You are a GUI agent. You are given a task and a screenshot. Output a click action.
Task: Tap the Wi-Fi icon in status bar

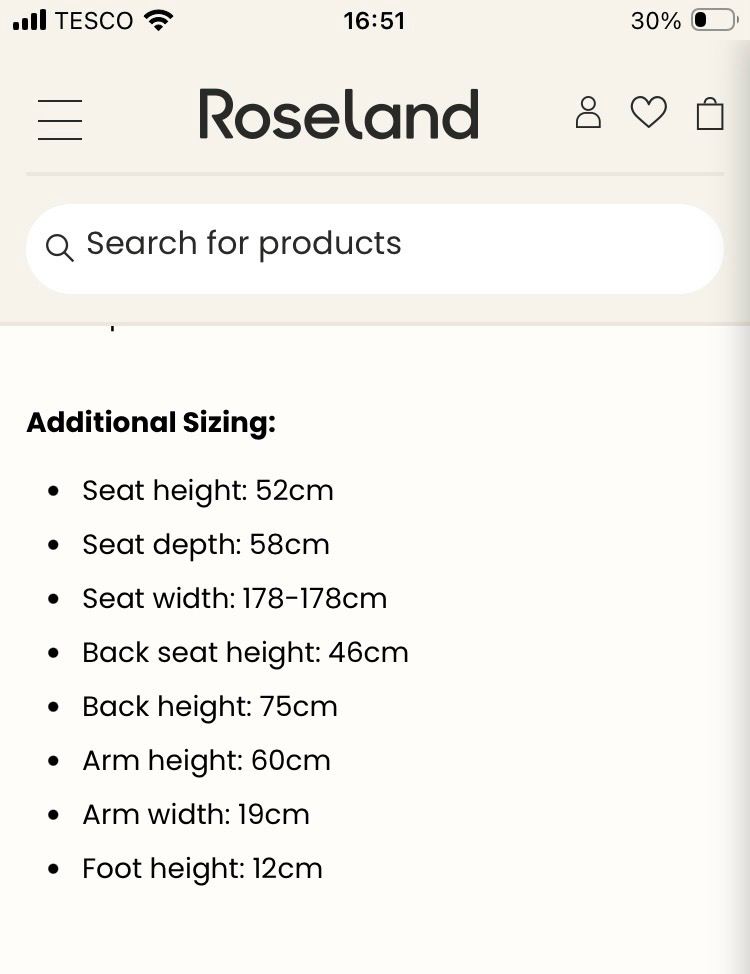[158, 20]
